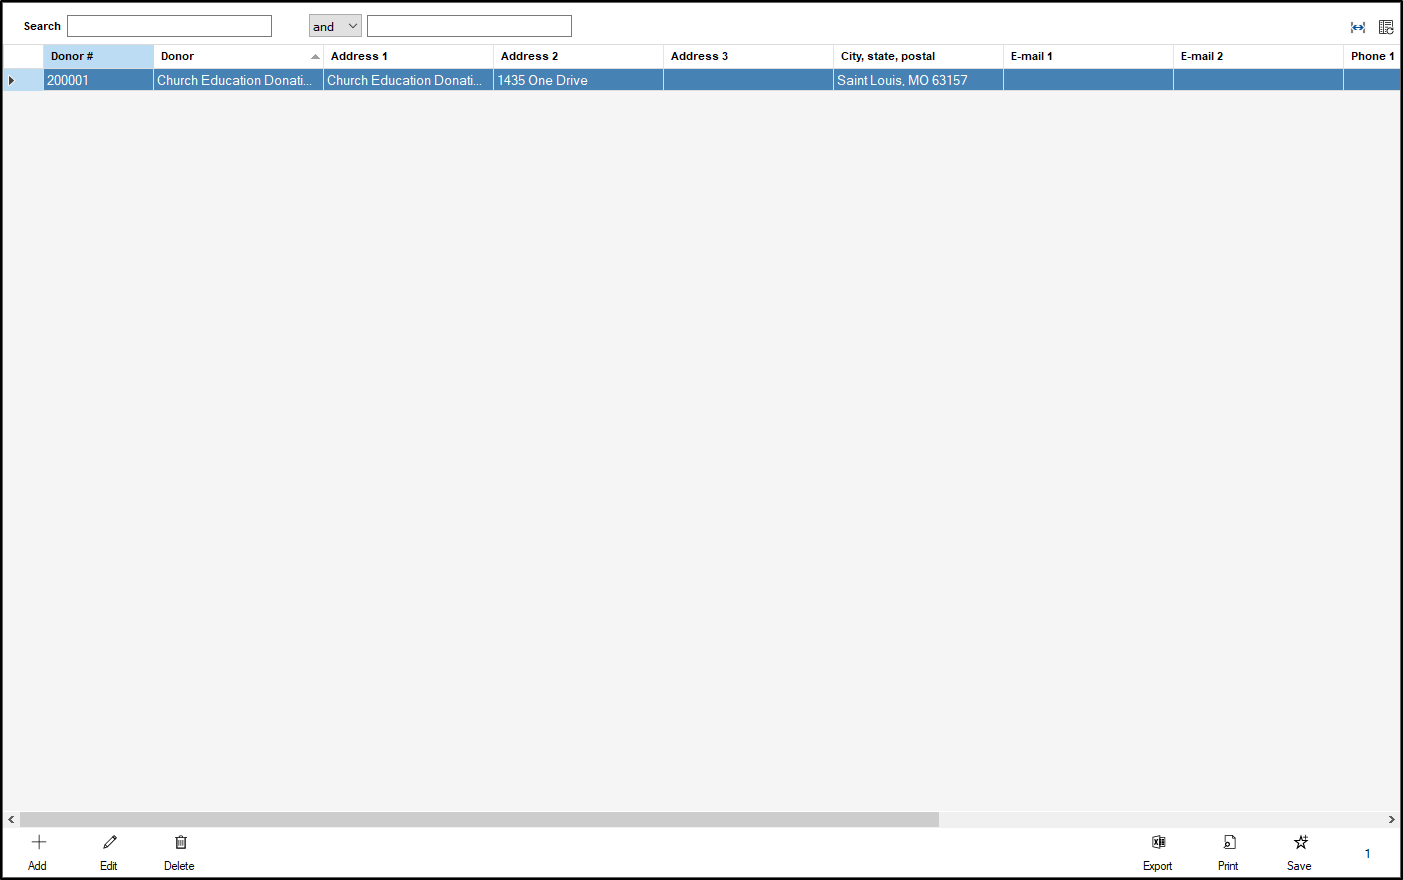Viewport: 1403px width, 880px height.
Task: Print the donor list
Action: 1229,843
